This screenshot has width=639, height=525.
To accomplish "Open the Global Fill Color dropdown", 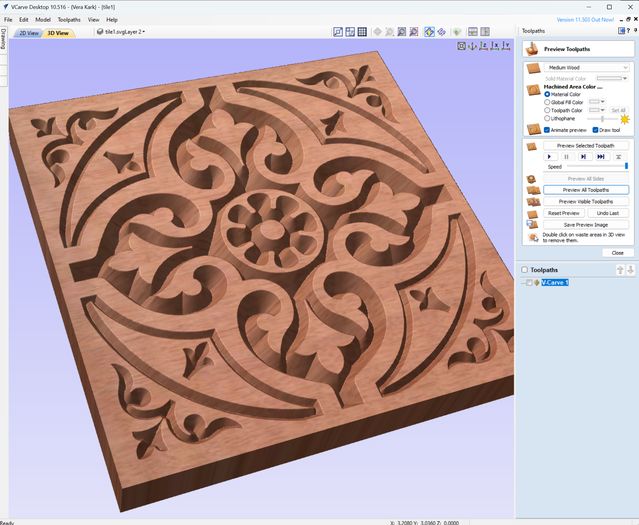I will coord(597,102).
